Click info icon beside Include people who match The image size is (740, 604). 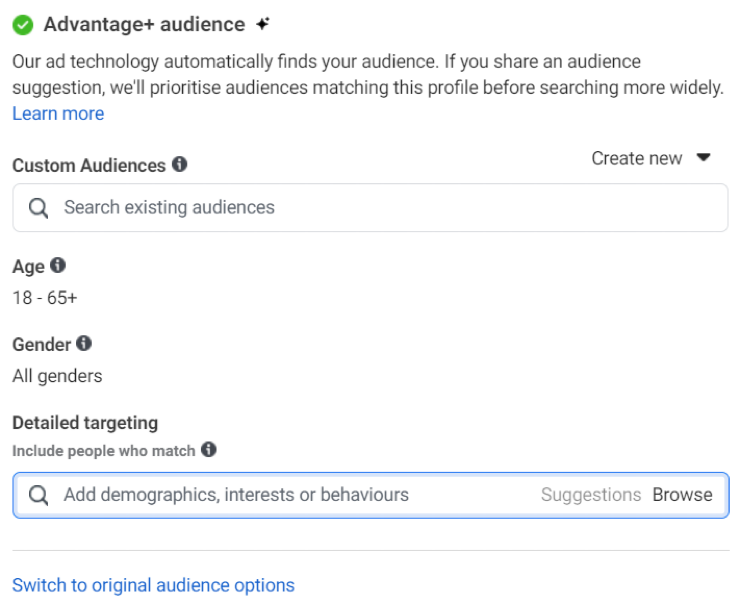(x=208, y=450)
